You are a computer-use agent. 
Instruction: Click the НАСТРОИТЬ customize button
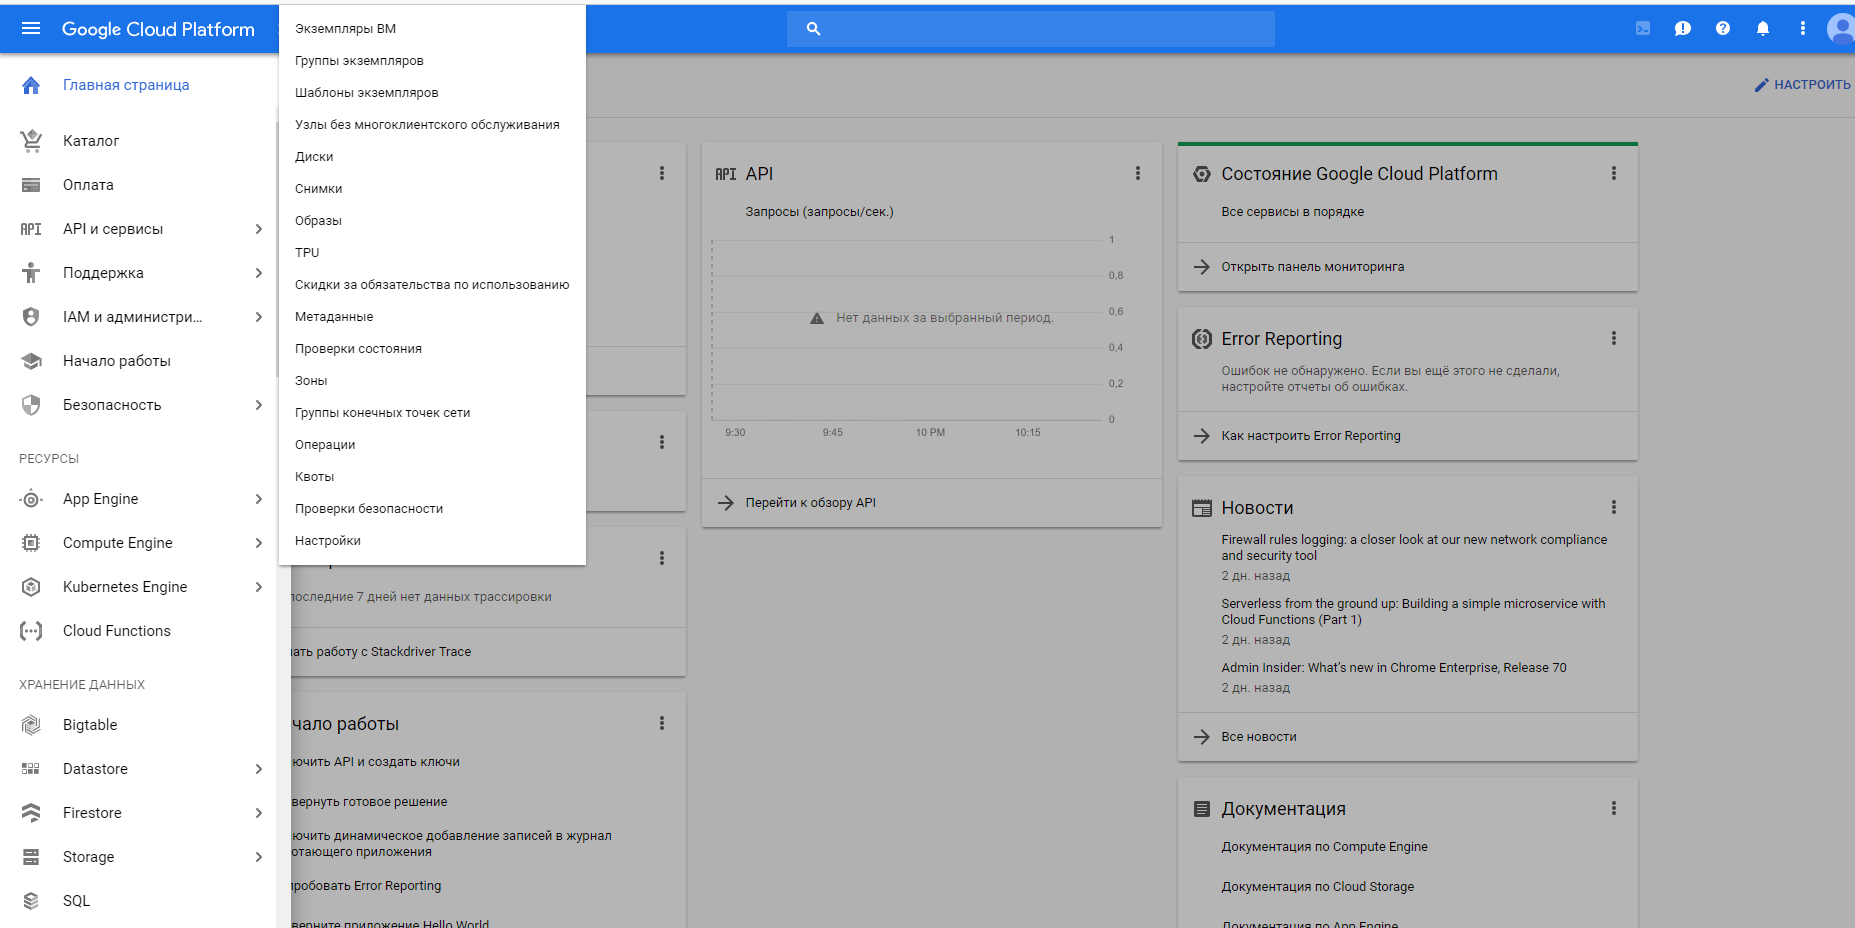pos(1802,85)
